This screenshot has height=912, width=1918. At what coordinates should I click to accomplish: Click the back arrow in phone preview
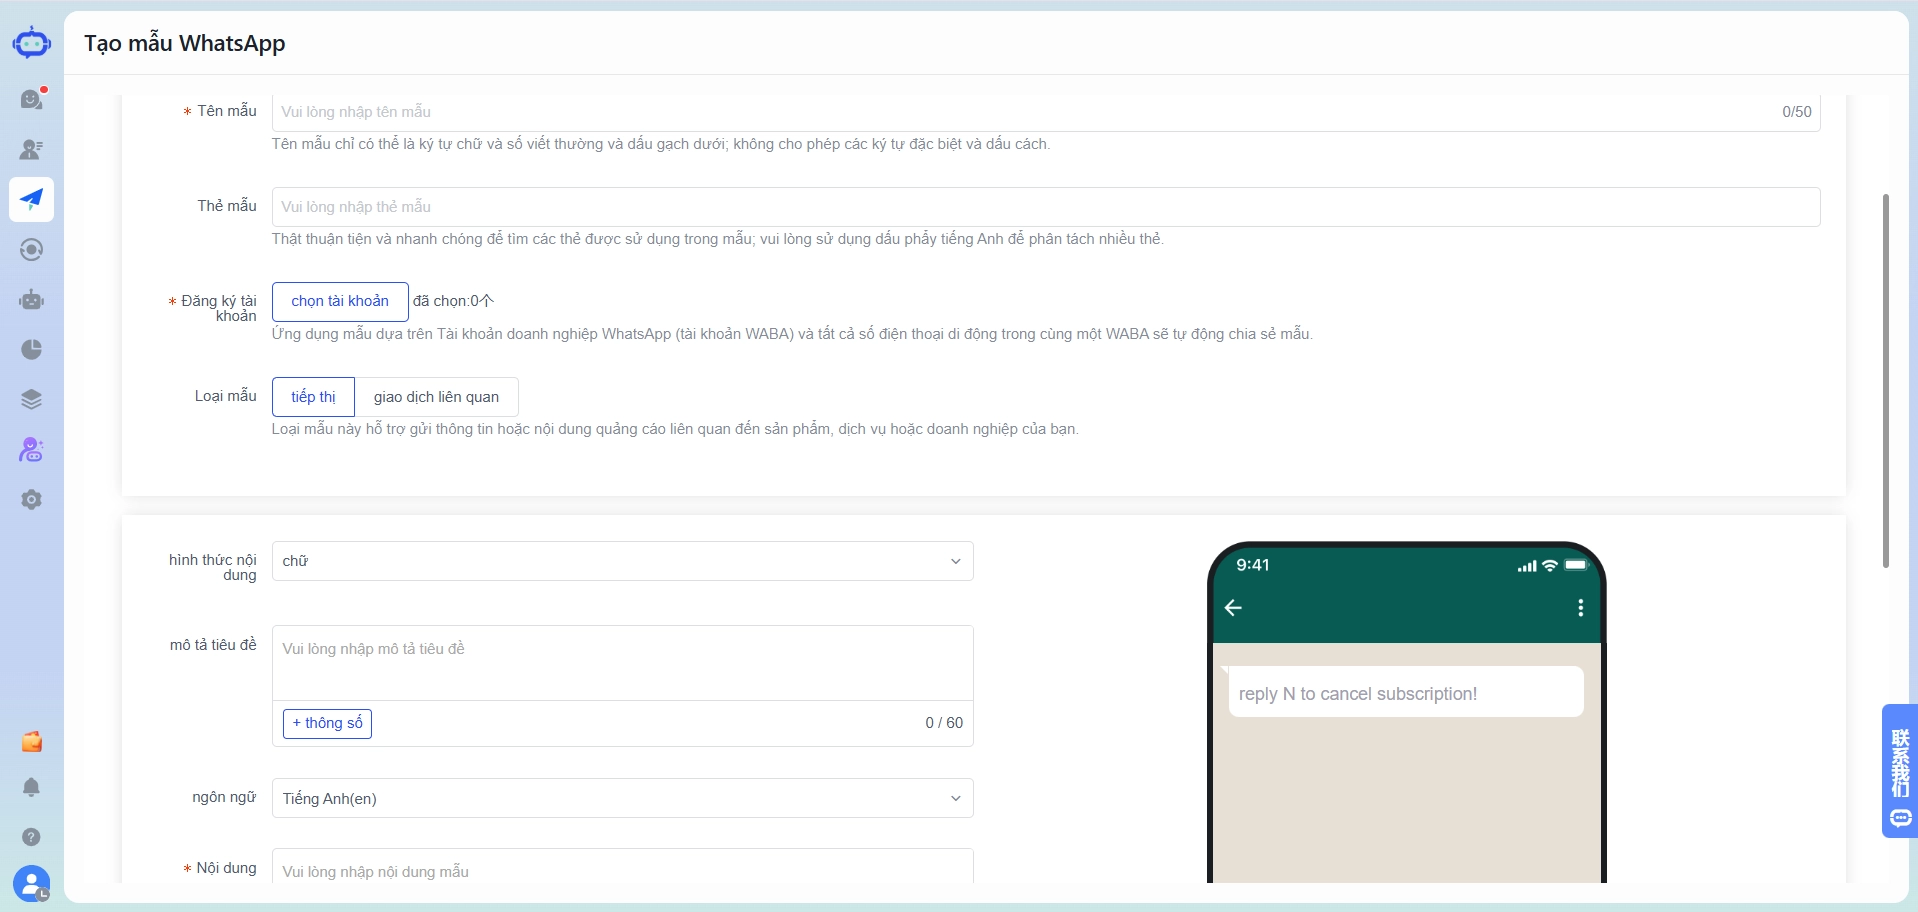(1233, 607)
